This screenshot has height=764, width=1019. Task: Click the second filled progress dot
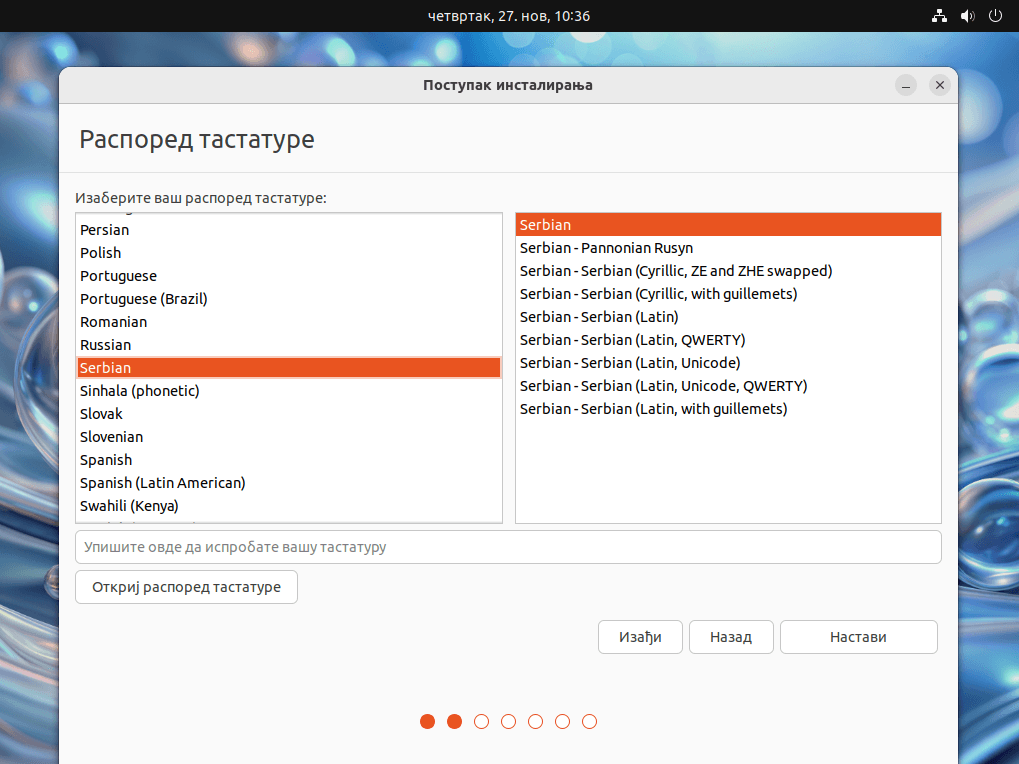(454, 722)
